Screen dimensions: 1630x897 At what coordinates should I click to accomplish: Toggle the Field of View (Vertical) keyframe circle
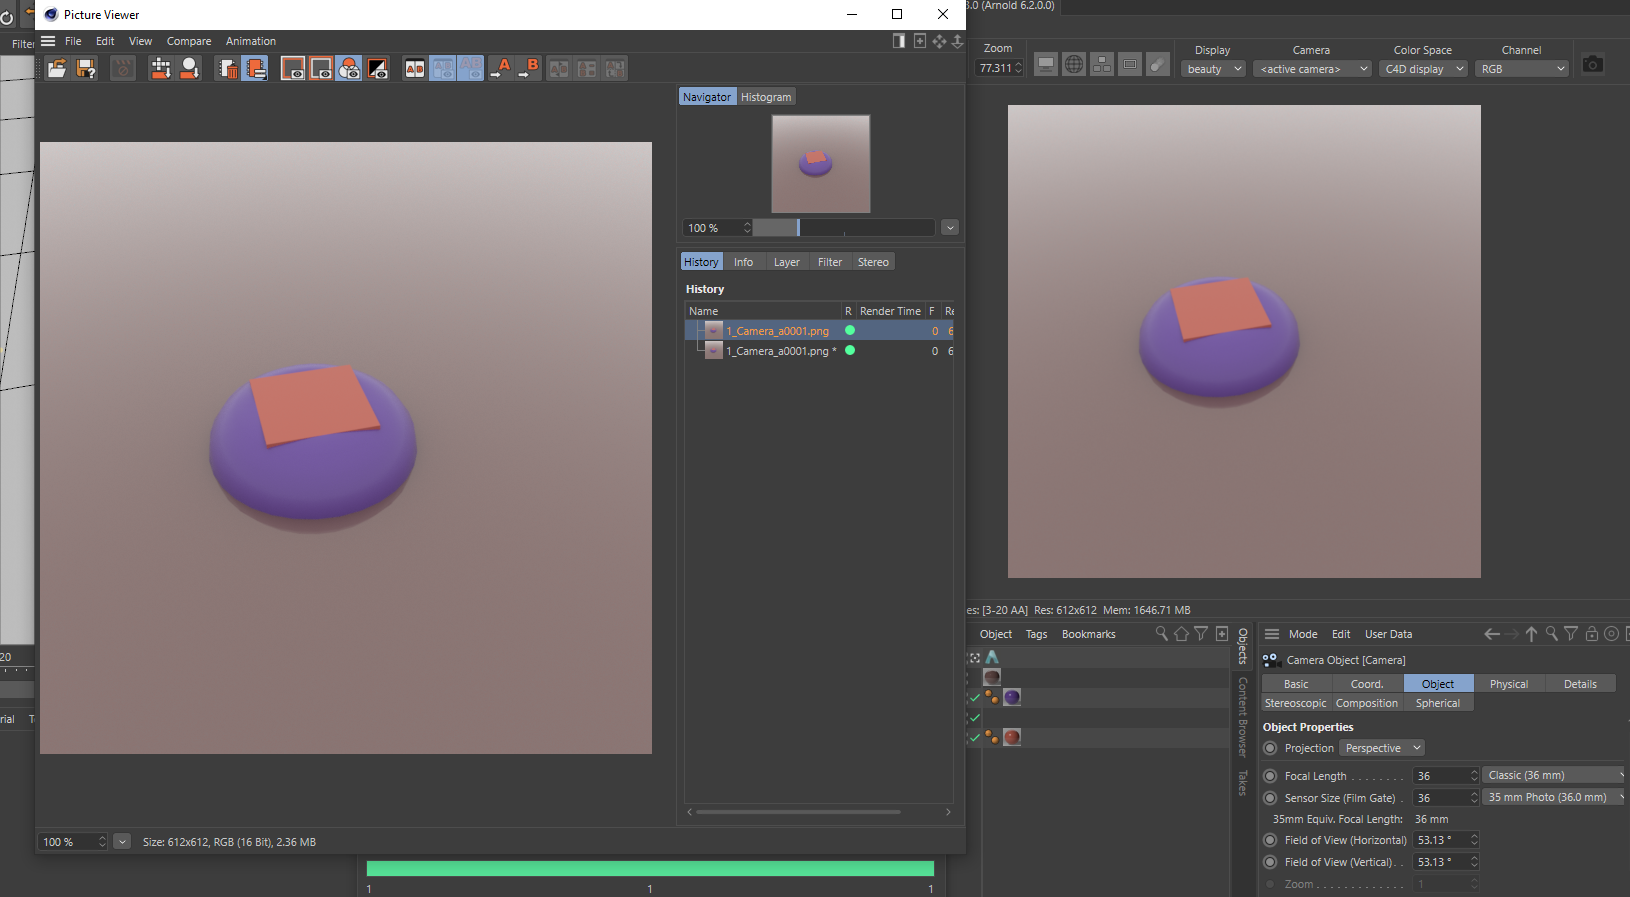click(x=1270, y=862)
